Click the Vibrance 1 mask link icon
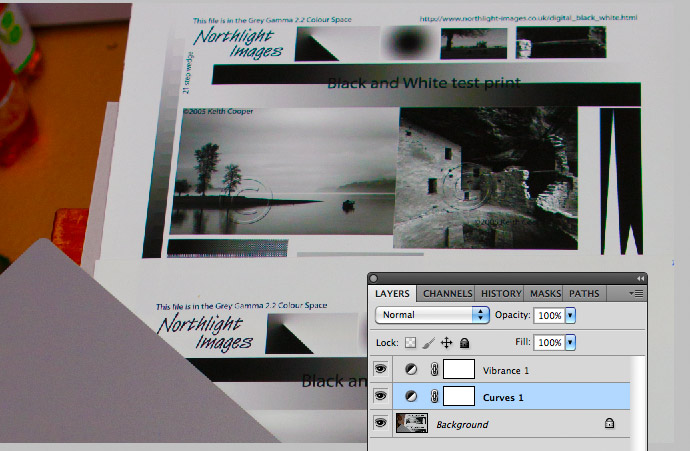Viewport: 690px width, 451px height. 434,369
